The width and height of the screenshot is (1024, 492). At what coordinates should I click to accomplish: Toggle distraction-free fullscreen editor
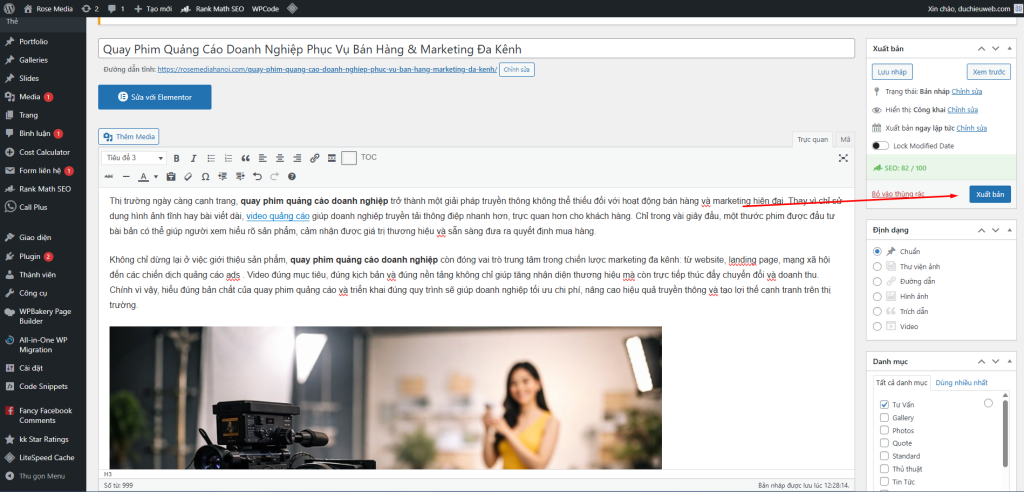[843, 158]
